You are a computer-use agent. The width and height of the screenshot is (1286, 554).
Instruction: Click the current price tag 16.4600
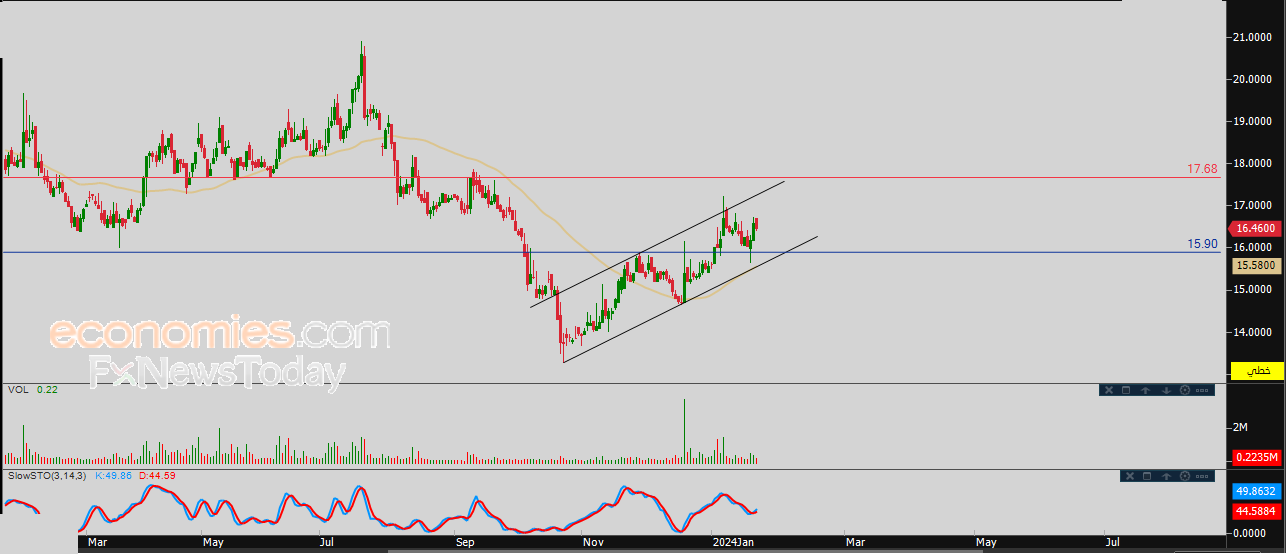point(1257,227)
